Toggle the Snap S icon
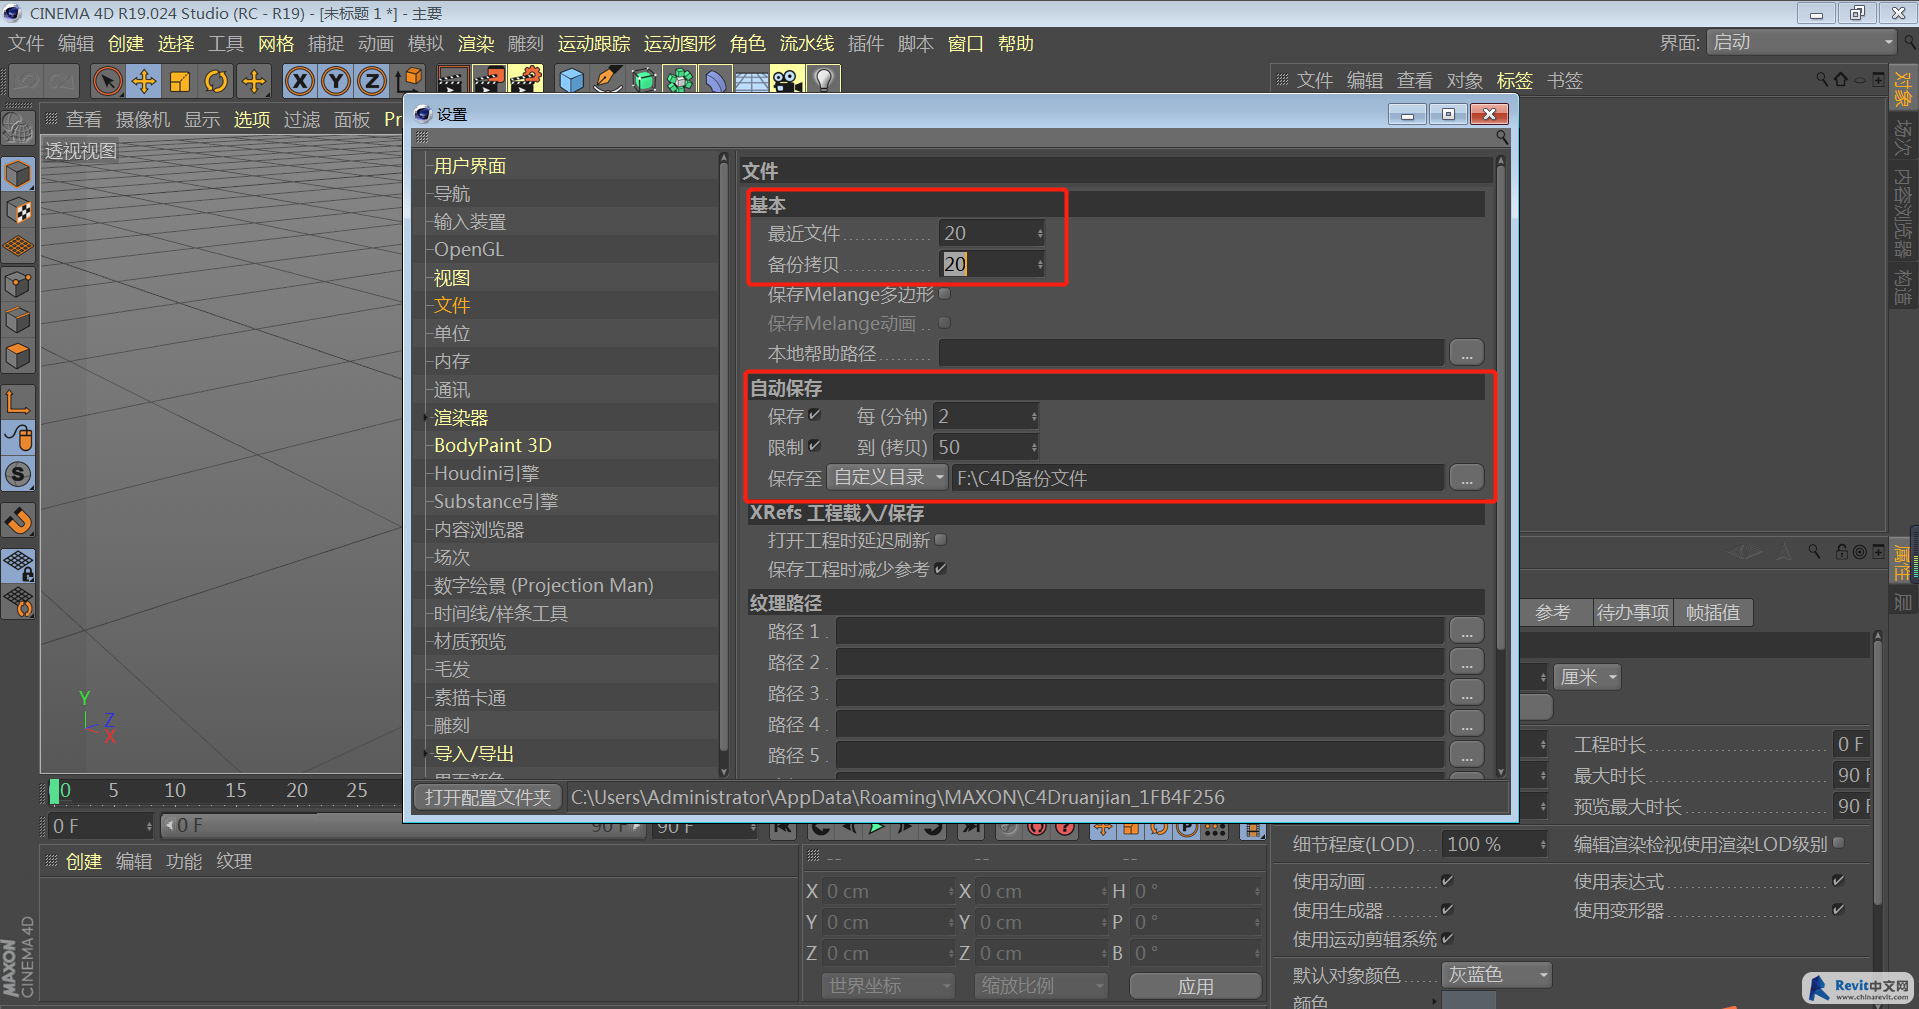 pyautogui.click(x=18, y=474)
